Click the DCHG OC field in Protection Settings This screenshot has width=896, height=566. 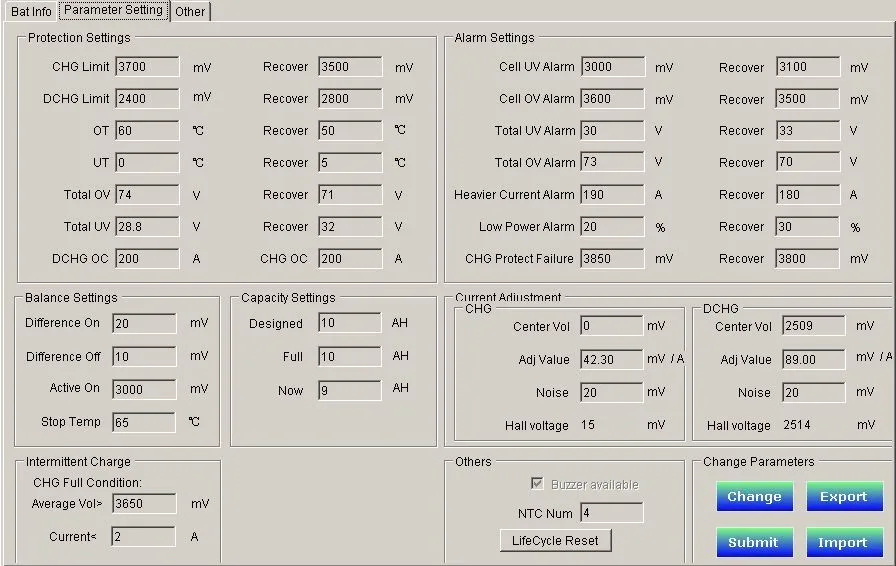pos(147,258)
